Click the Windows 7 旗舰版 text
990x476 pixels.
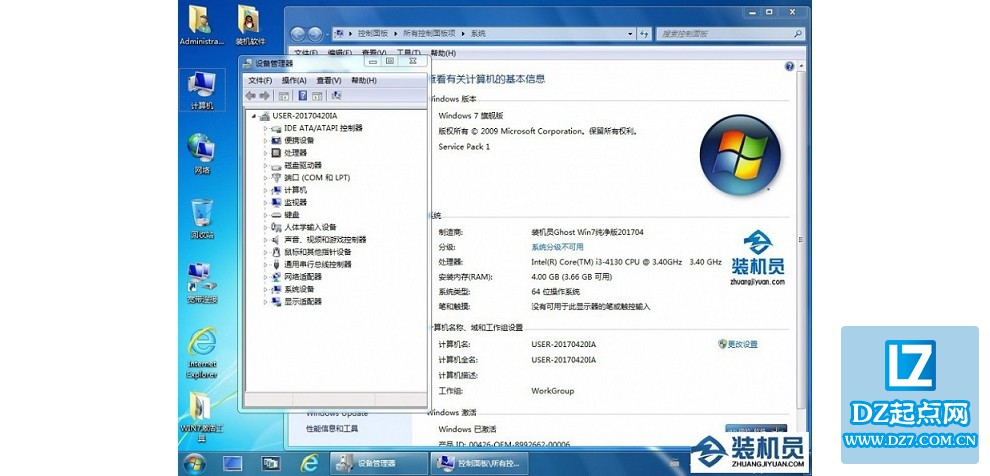click(x=471, y=116)
